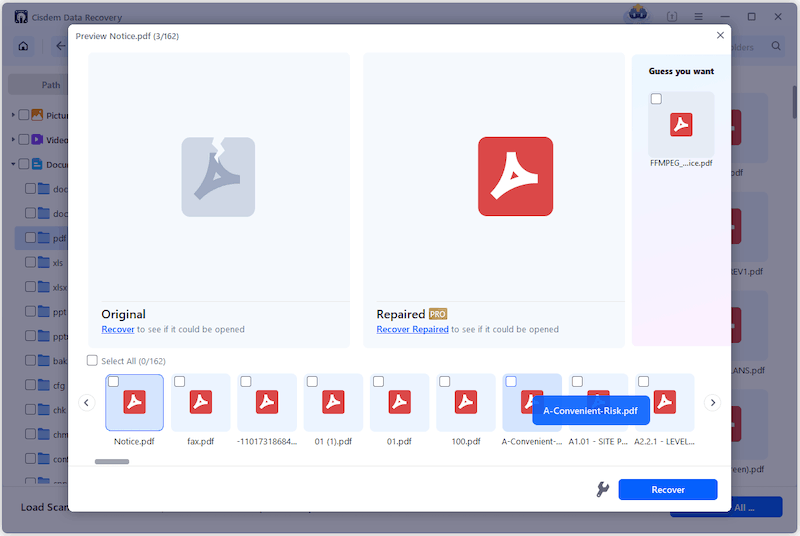Tick the checkbox on A1.01 - SITE thumbnail
This screenshot has height=536, width=800.
(x=577, y=381)
